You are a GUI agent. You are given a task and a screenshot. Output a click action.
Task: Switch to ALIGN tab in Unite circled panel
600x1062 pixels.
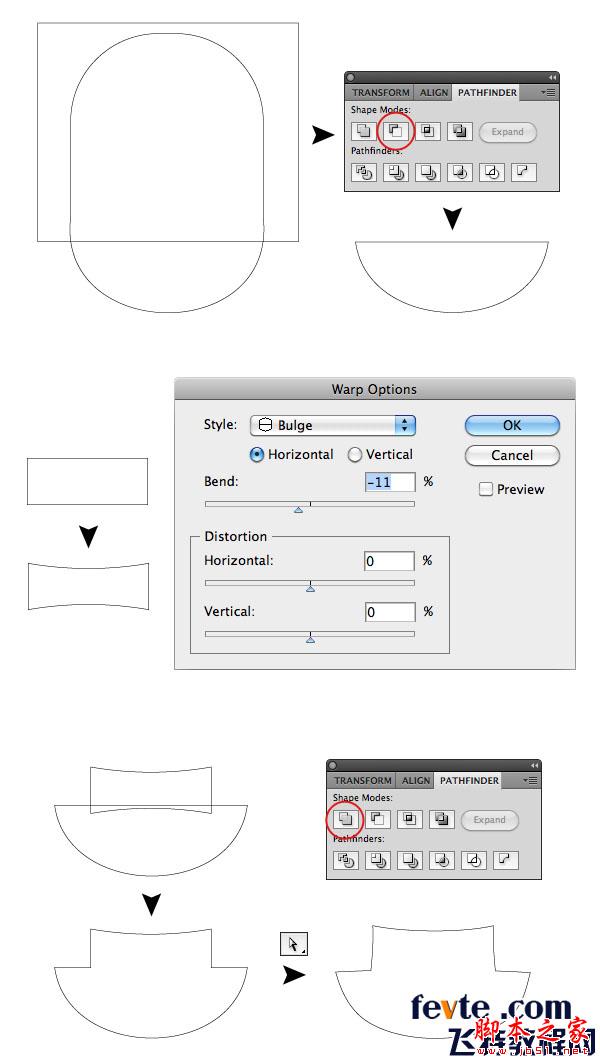[x=416, y=780]
